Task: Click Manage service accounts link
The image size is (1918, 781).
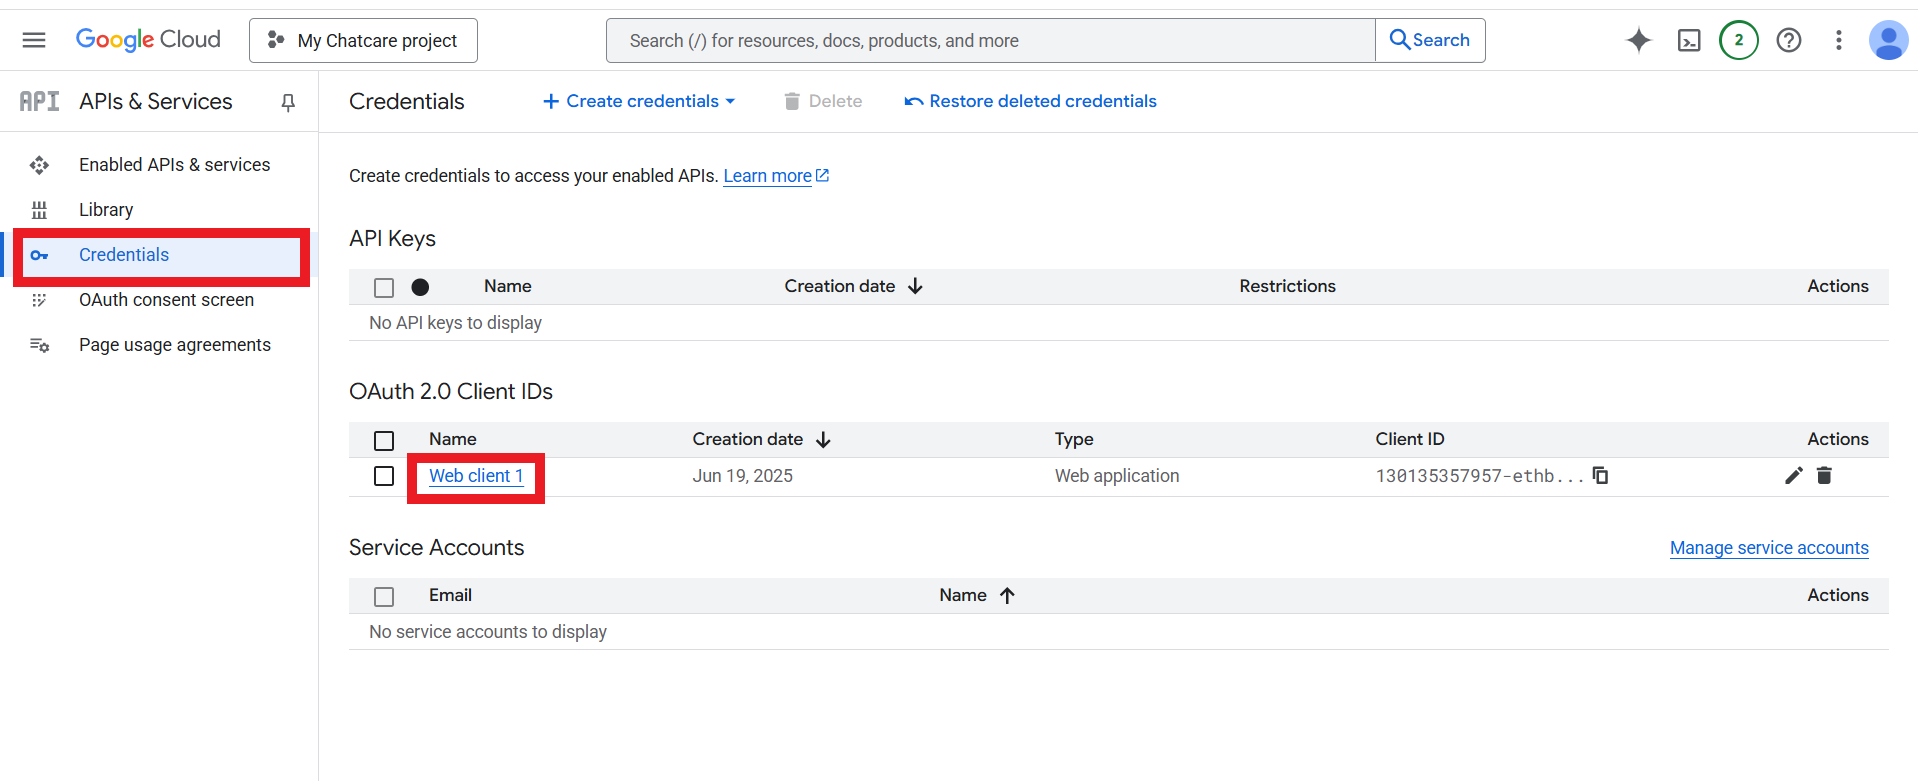Action: click(1769, 548)
